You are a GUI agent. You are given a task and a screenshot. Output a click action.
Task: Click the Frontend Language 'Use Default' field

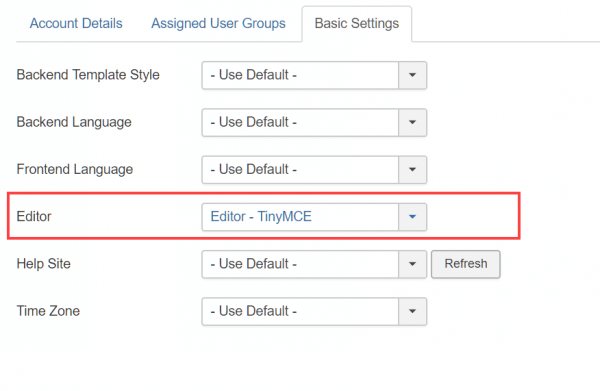[300, 169]
